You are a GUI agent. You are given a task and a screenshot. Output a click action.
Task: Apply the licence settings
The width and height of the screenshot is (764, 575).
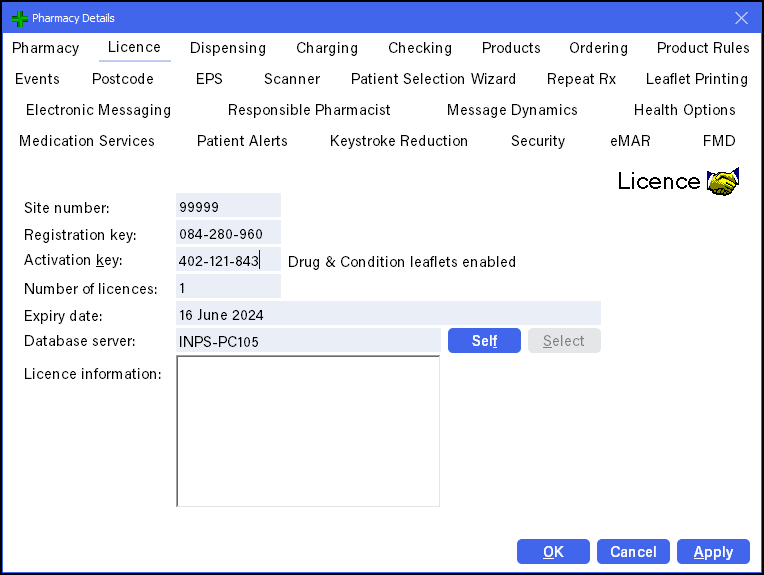coord(713,552)
